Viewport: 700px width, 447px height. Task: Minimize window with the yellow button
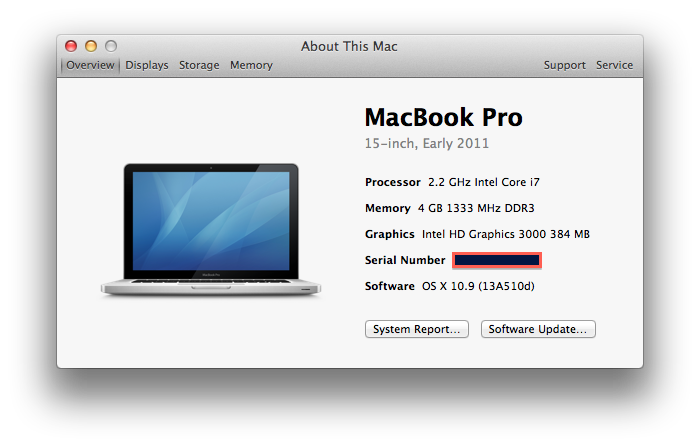91,46
